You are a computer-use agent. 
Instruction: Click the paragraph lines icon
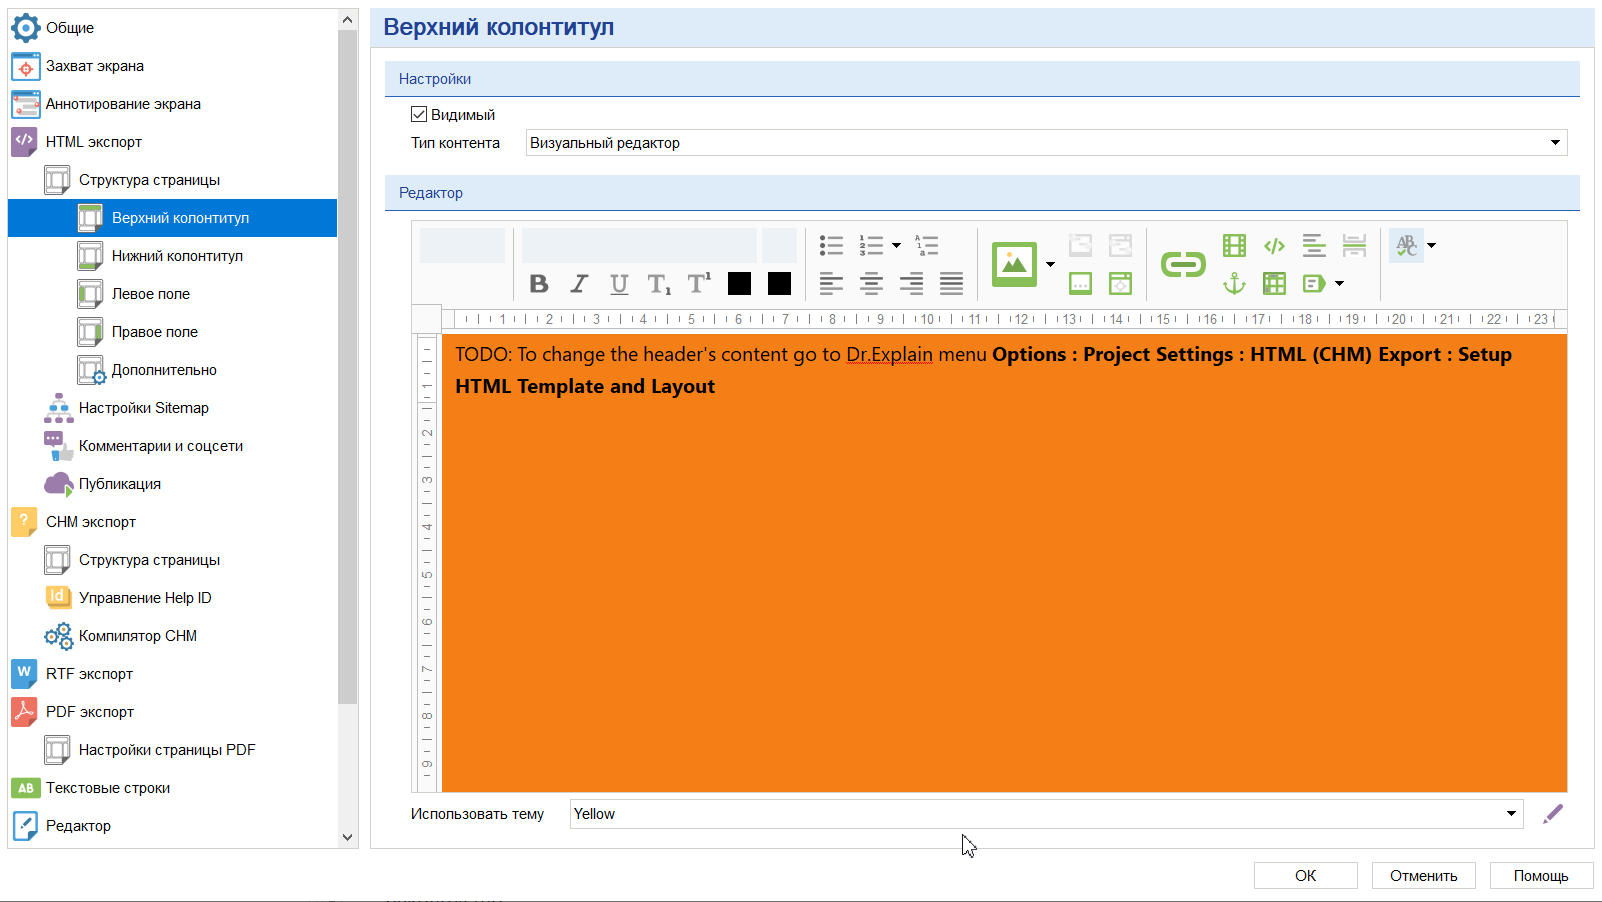click(x=1314, y=245)
